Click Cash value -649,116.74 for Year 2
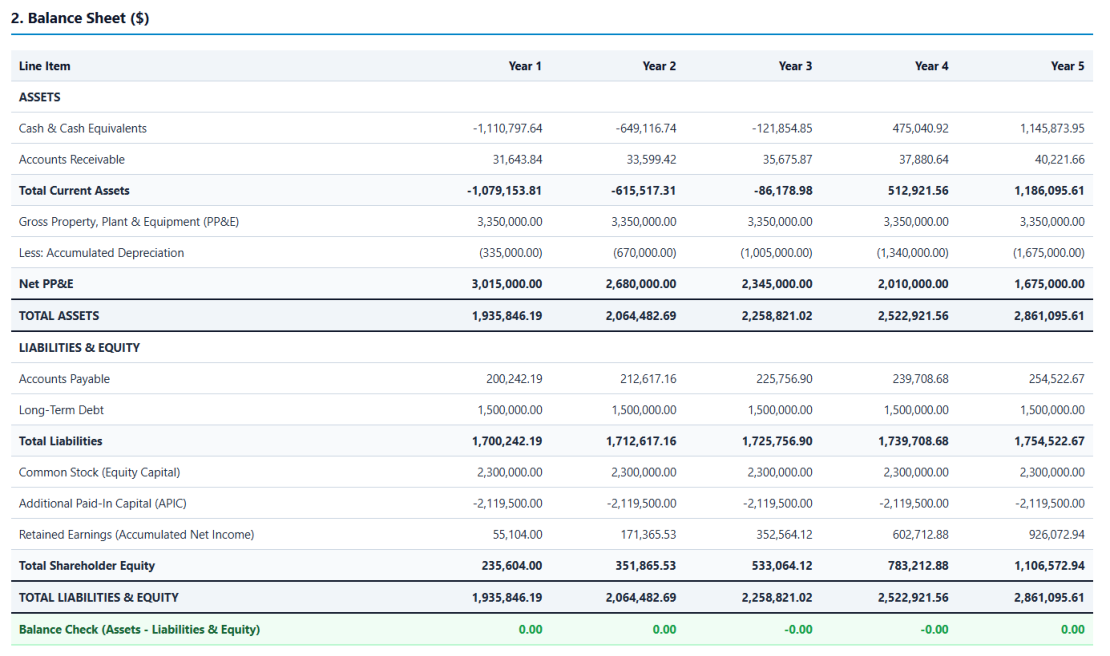 tap(646, 128)
